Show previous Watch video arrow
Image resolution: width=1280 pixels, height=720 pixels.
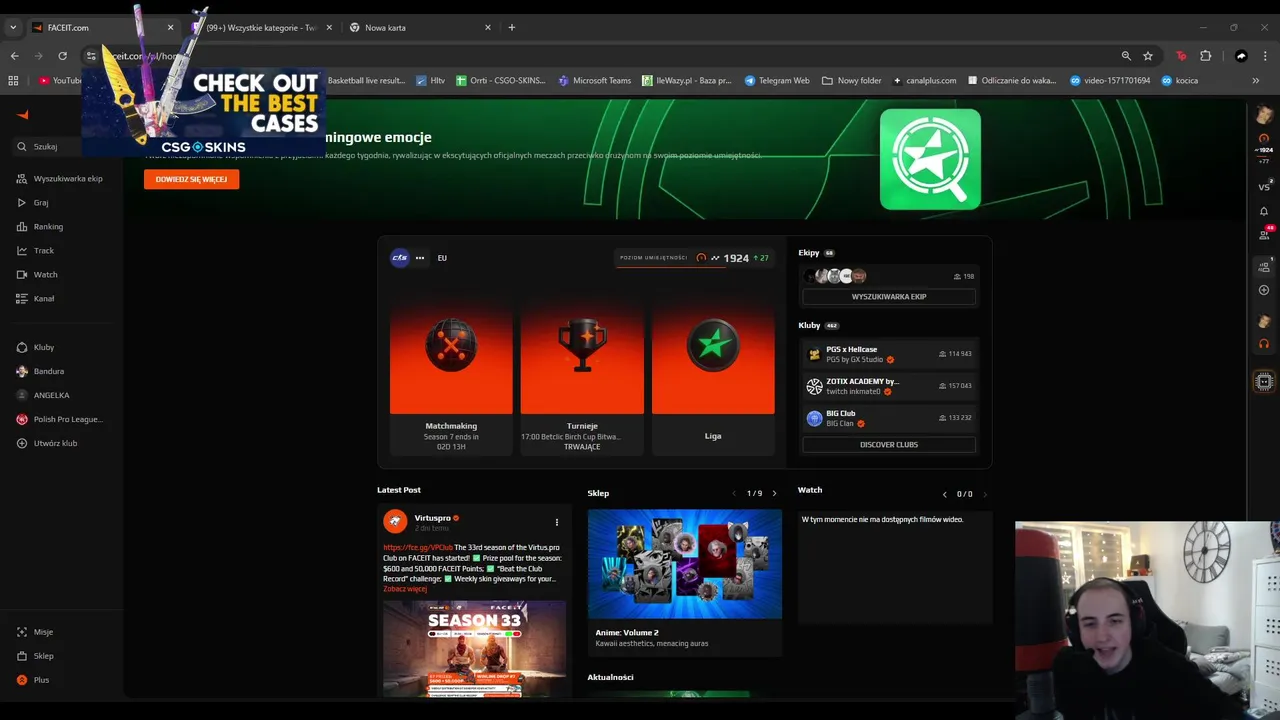click(944, 494)
